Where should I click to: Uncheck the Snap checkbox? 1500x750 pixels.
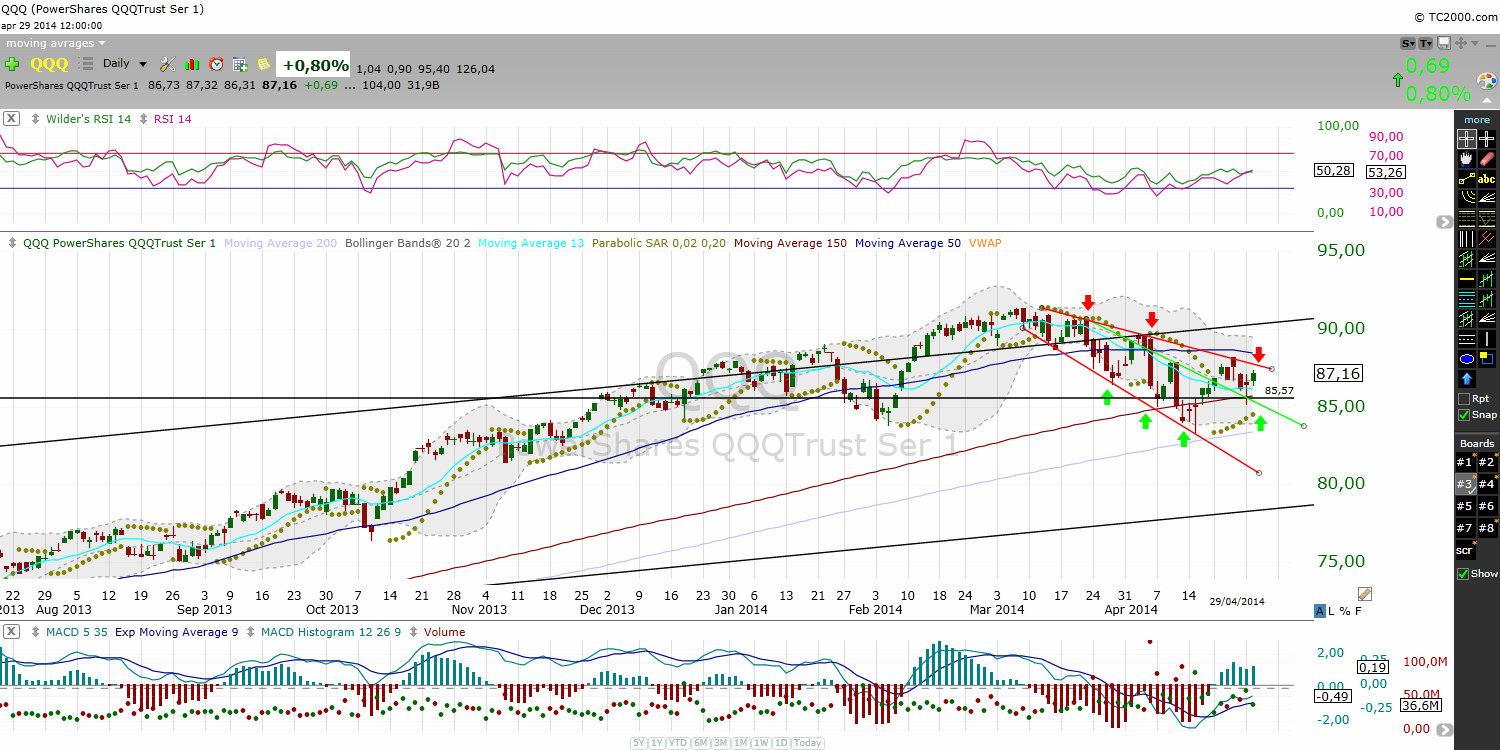click(1464, 415)
